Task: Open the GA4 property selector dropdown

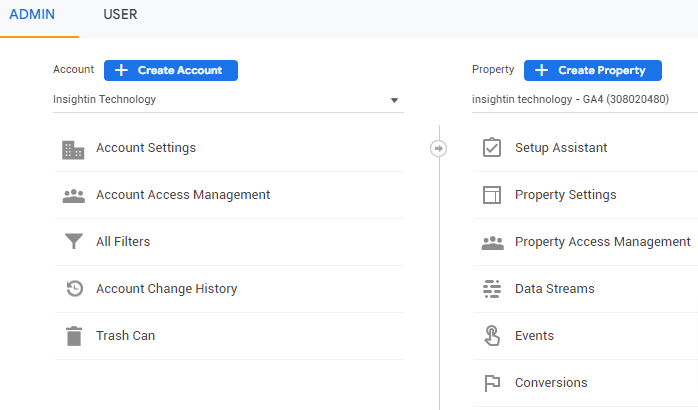Action: pos(580,100)
